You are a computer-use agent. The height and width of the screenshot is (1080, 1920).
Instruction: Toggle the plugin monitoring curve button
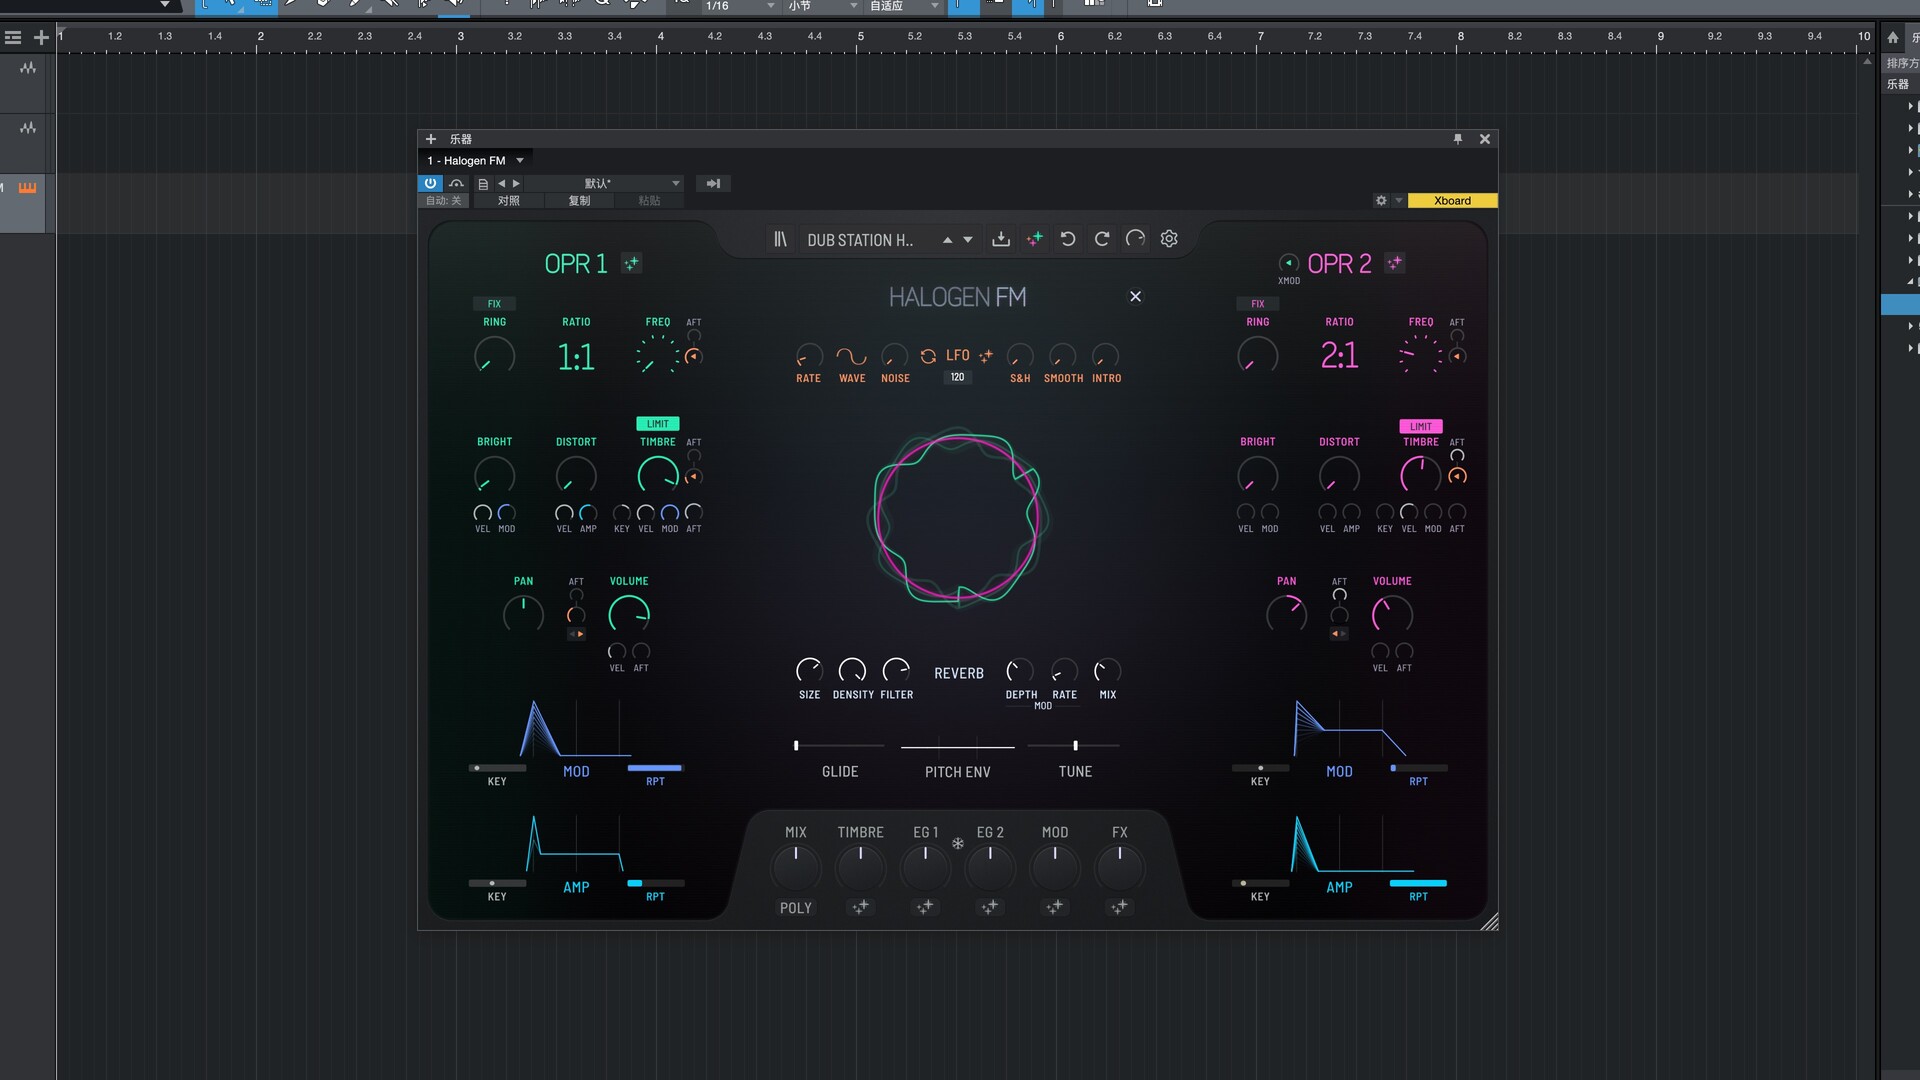click(x=457, y=184)
